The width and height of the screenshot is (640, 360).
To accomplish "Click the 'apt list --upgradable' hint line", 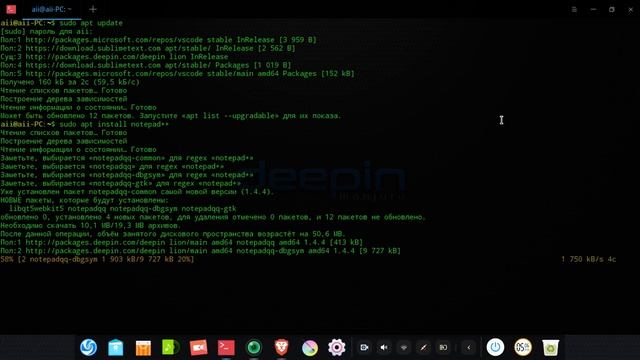I will [171, 116].
